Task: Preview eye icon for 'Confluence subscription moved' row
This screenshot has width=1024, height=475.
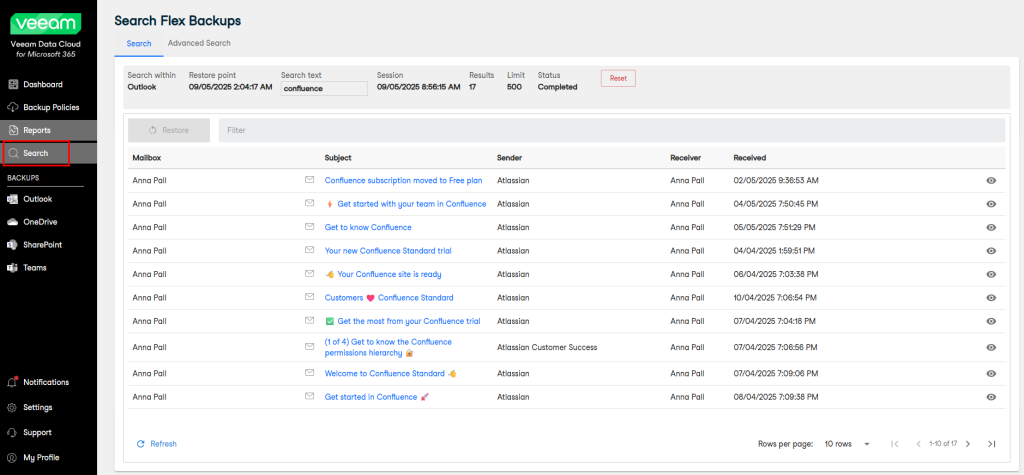Action: (991, 180)
